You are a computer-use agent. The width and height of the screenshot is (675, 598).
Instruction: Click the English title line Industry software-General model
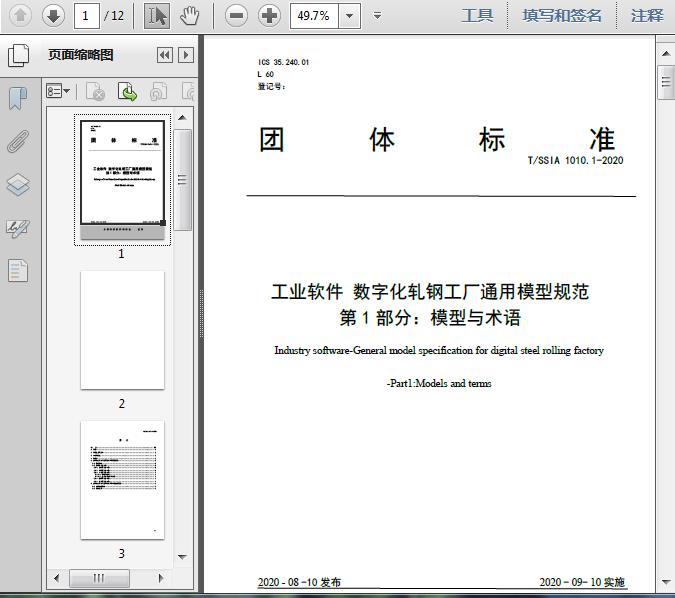pos(439,350)
